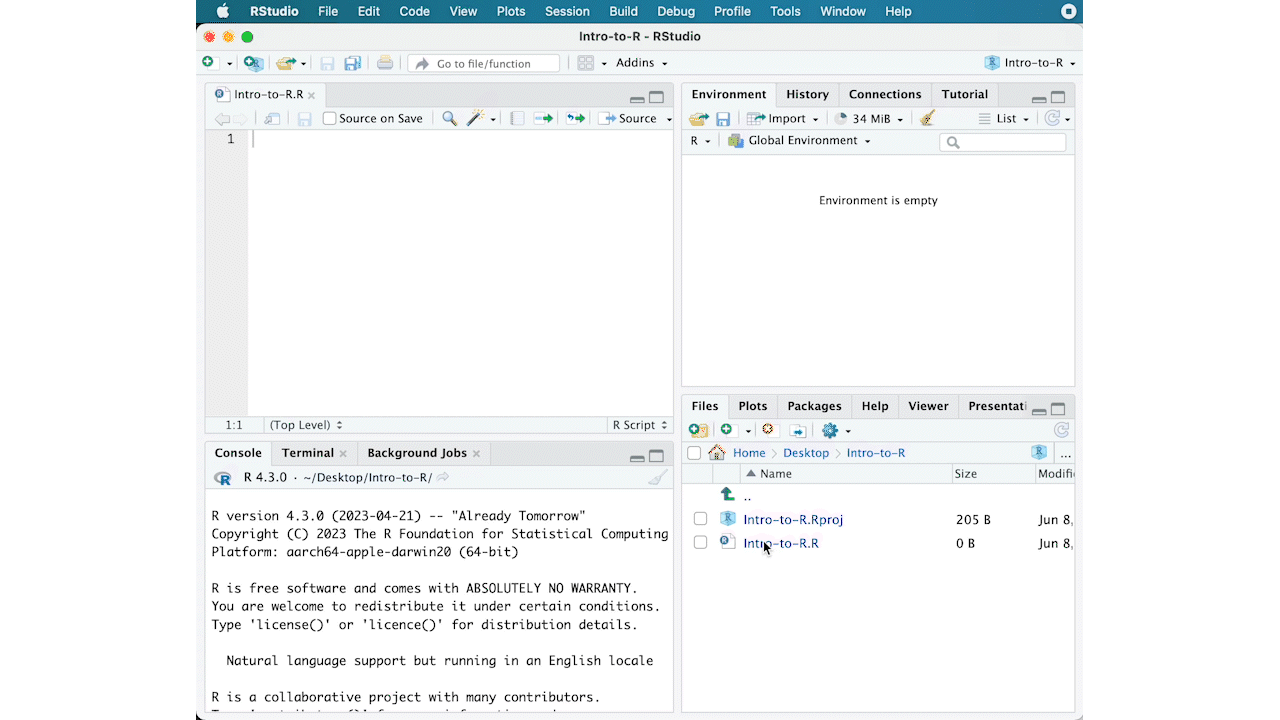Open the Session menu in menu bar
Viewport: 1280px width, 720px height.
click(x=567, y=11)
